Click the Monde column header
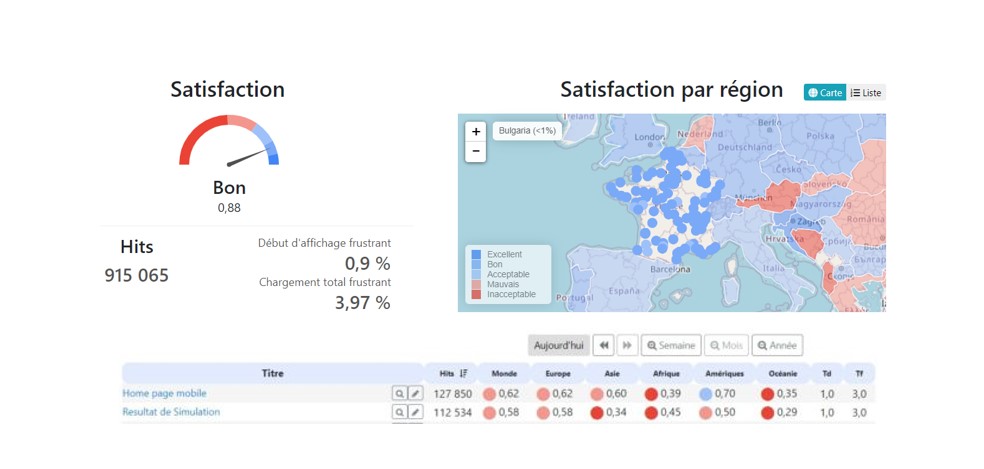Viewport: 984px width, 469px height. (505, 373)
